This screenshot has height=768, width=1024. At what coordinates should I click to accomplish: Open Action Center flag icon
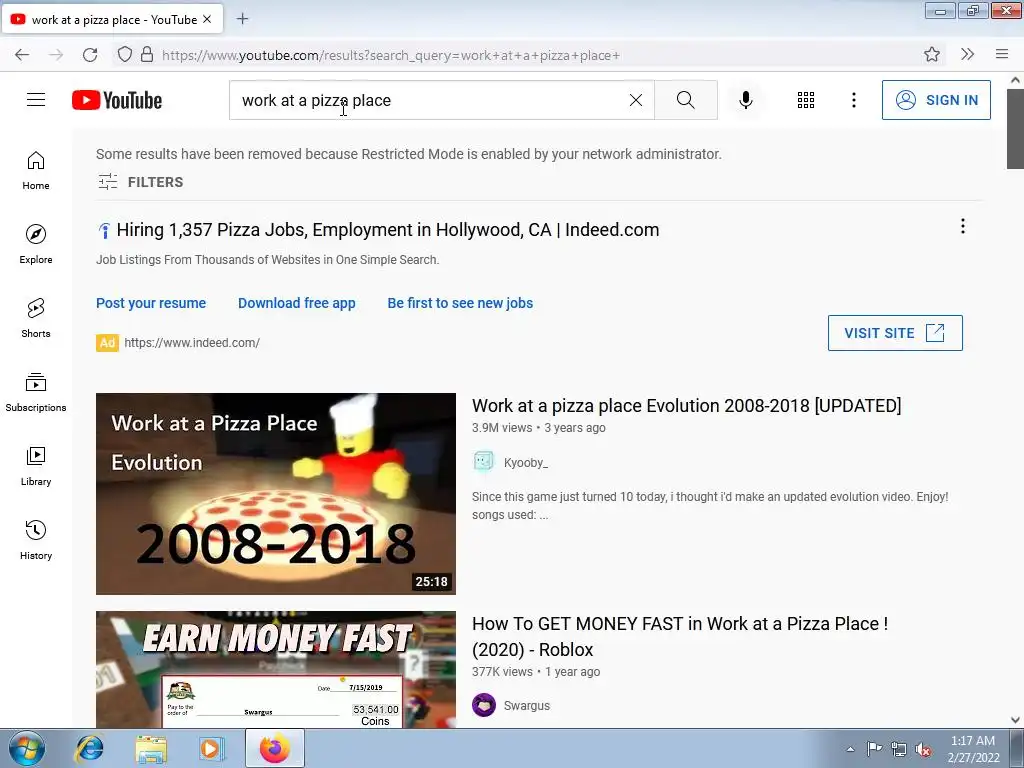click(874, 749)
